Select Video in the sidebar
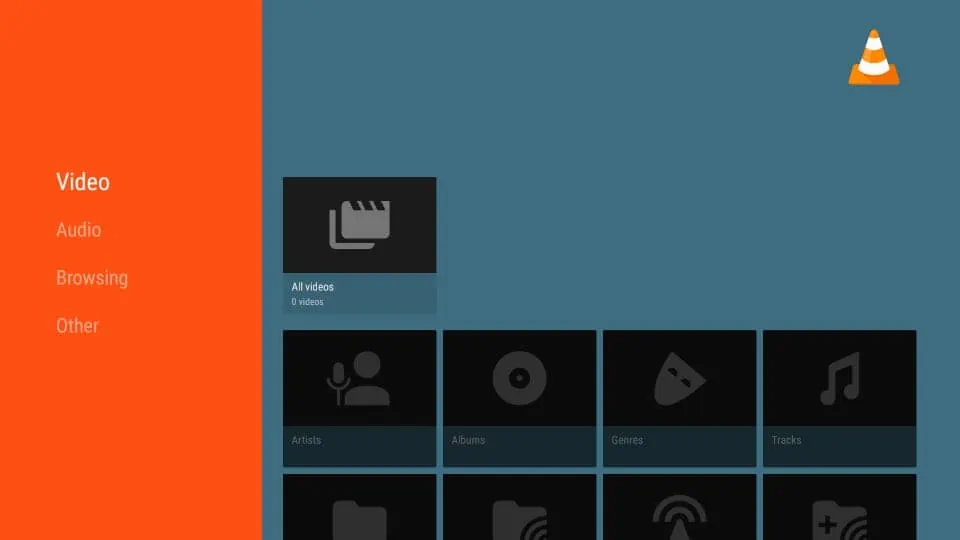 (83, 182)
